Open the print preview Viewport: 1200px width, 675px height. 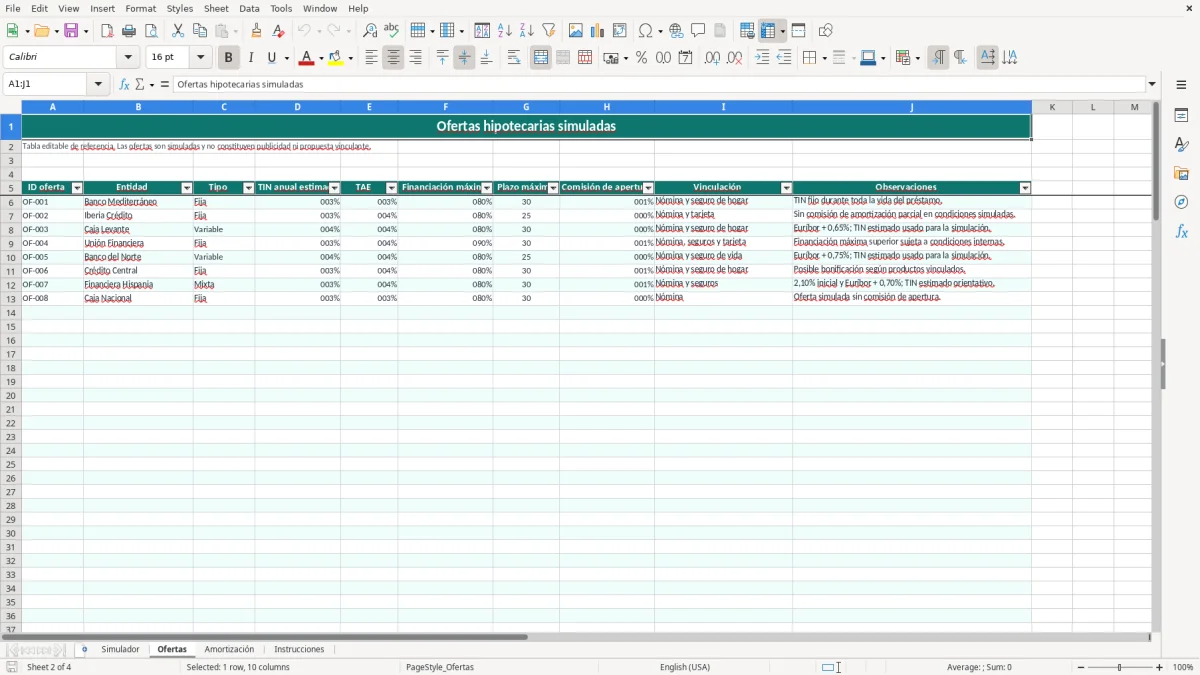coord(151,31)
